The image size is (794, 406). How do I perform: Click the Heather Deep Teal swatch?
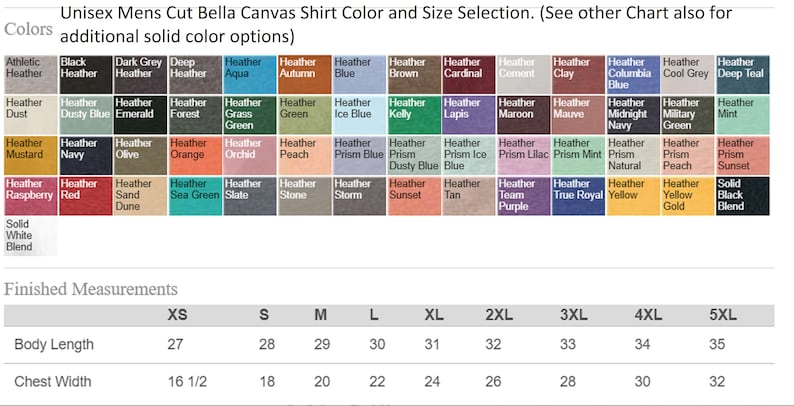click(743, 74)
